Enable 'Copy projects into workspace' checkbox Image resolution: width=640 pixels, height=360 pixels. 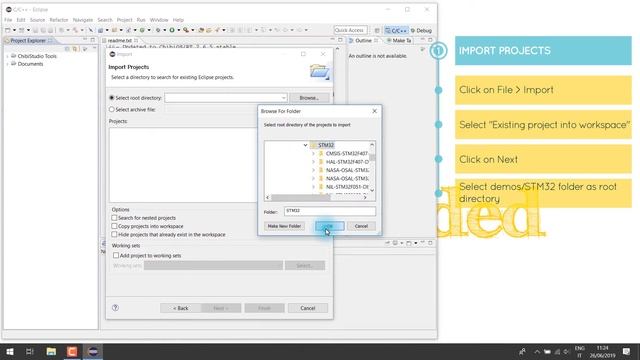(114, 226)
